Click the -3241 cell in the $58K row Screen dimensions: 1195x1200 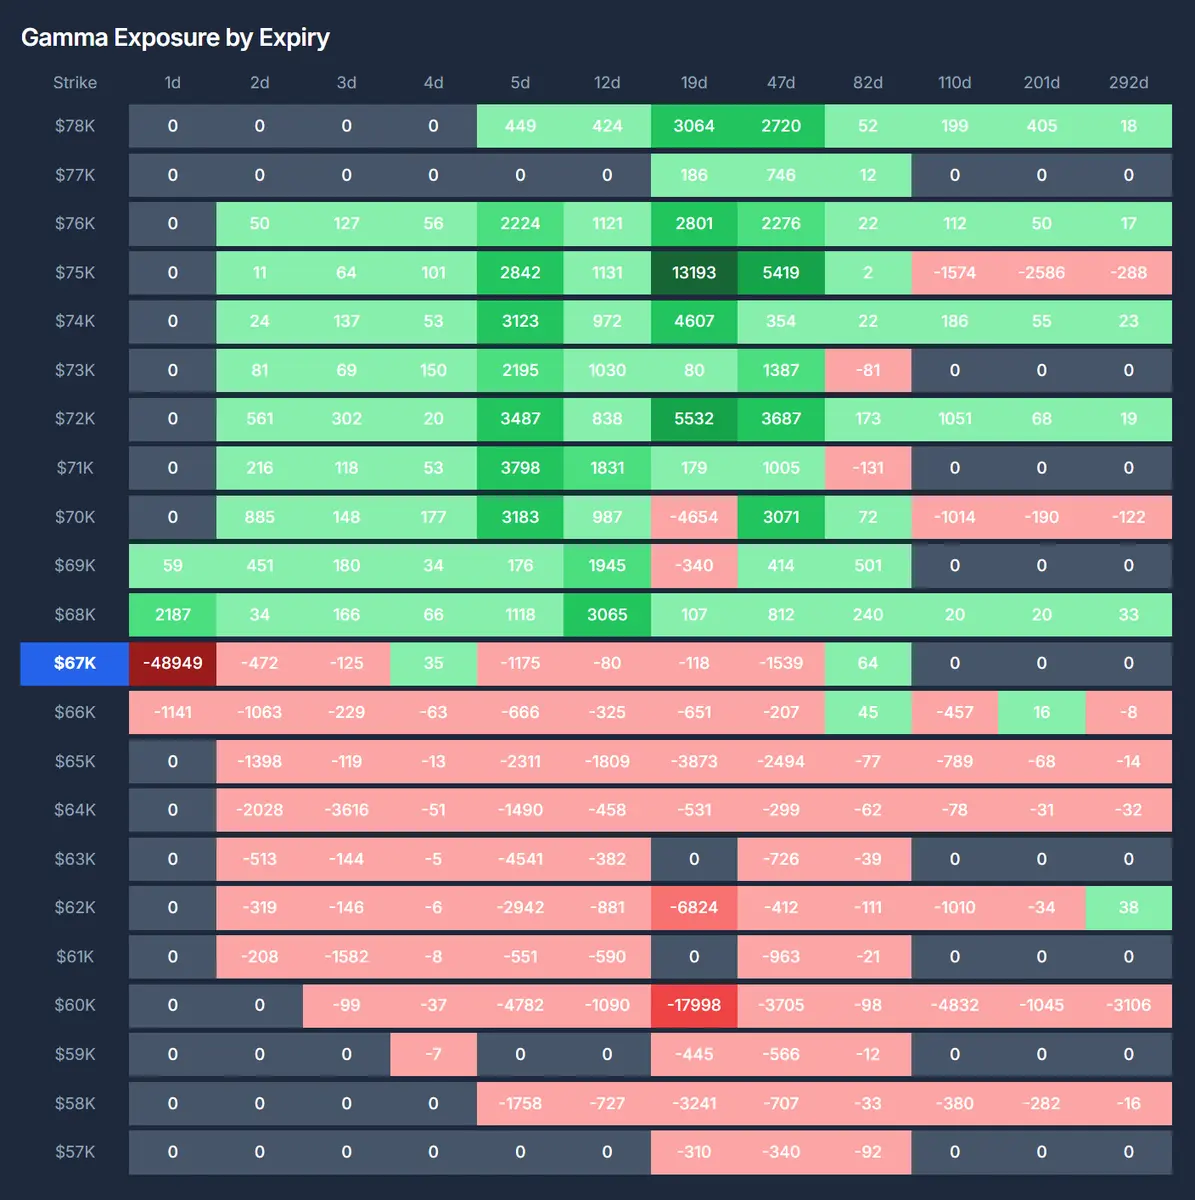click(x=694, y=1103)
